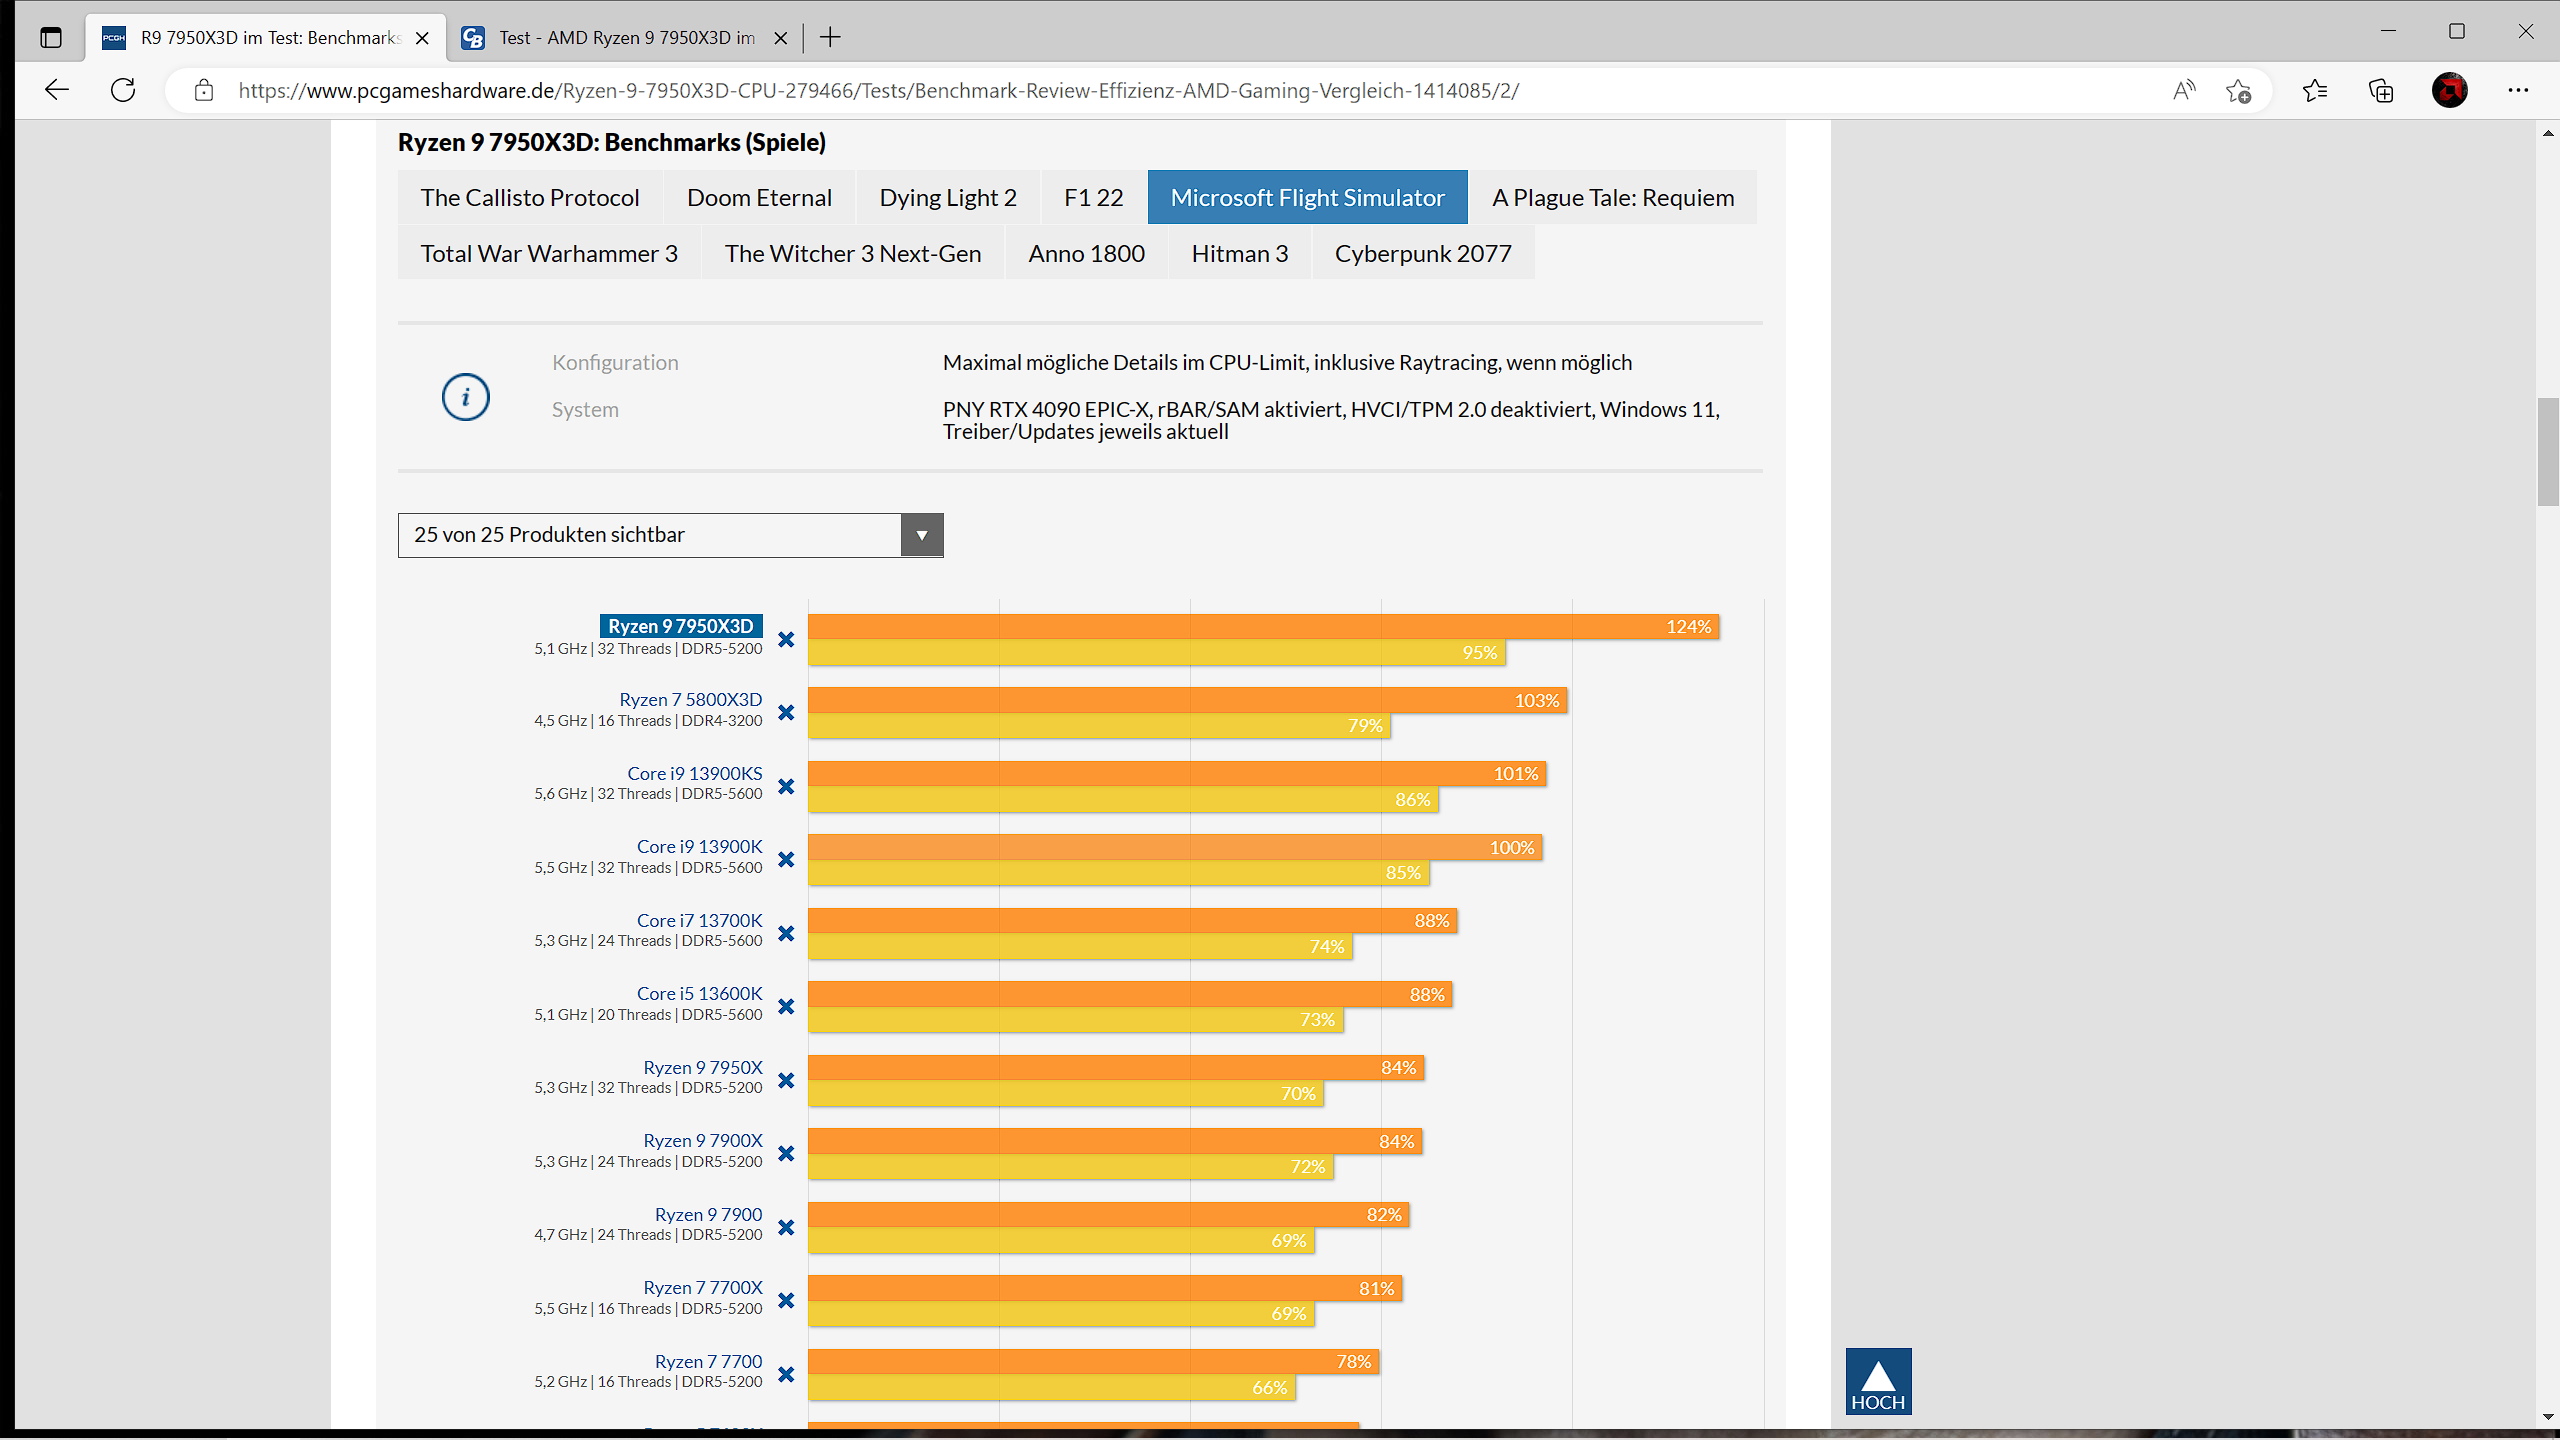Click the products dropdown arrow button
Image resolution: width=2560 pixels, height=1440 pixels.
tap(921, 535)
